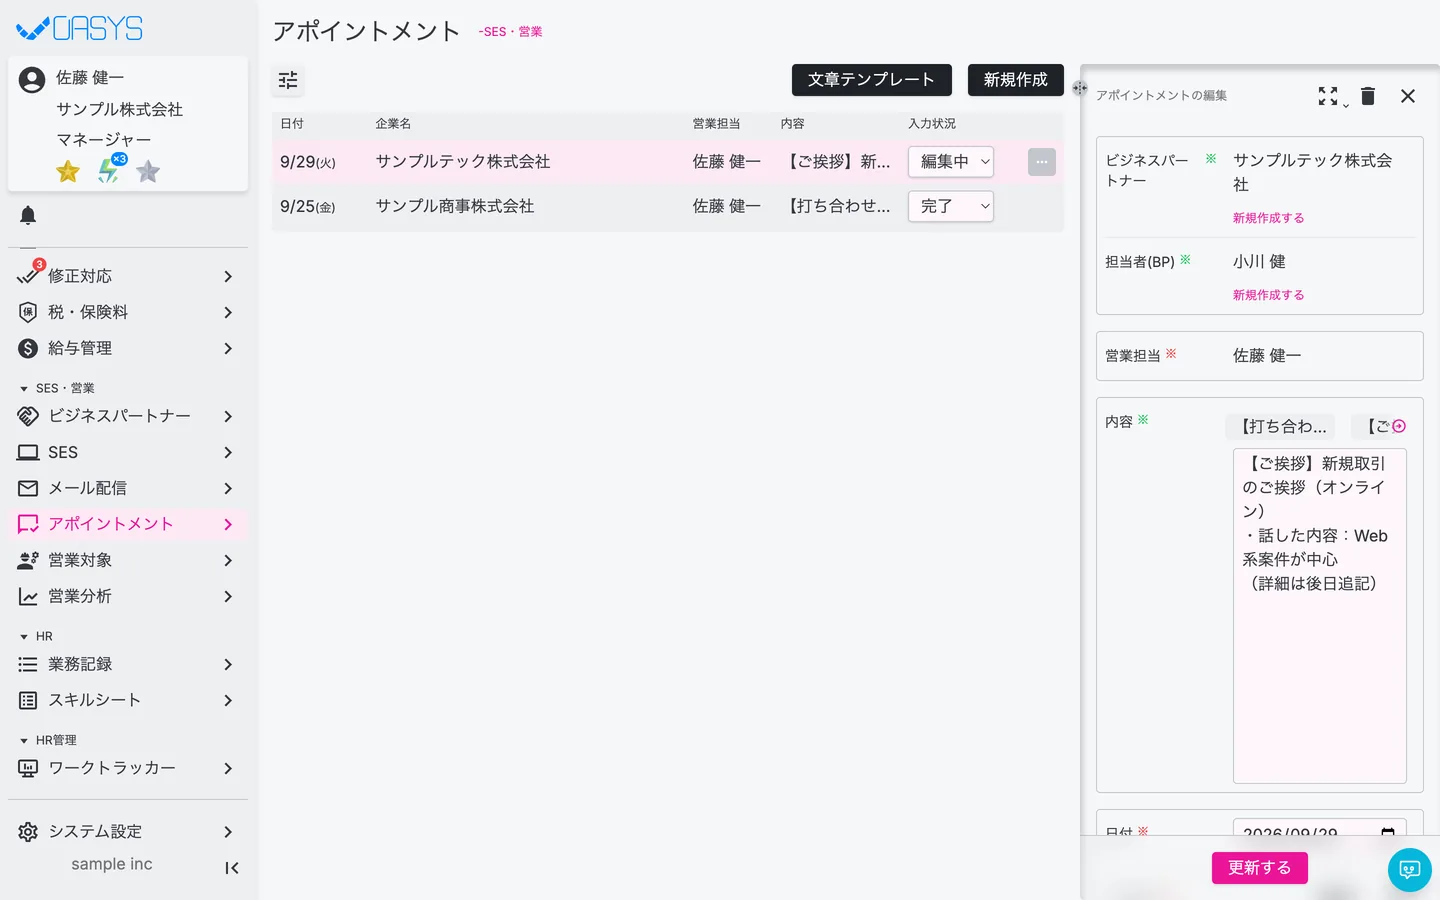Open the SES menu item
This screenshot has width=1440, height=900.
128,452
